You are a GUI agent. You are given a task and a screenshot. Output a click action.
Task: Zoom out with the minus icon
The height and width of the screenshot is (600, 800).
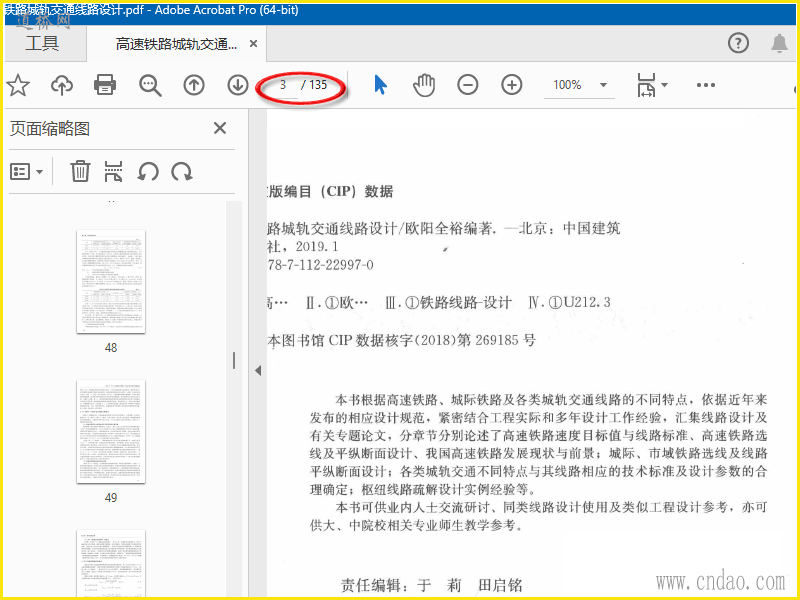(467, 85)
